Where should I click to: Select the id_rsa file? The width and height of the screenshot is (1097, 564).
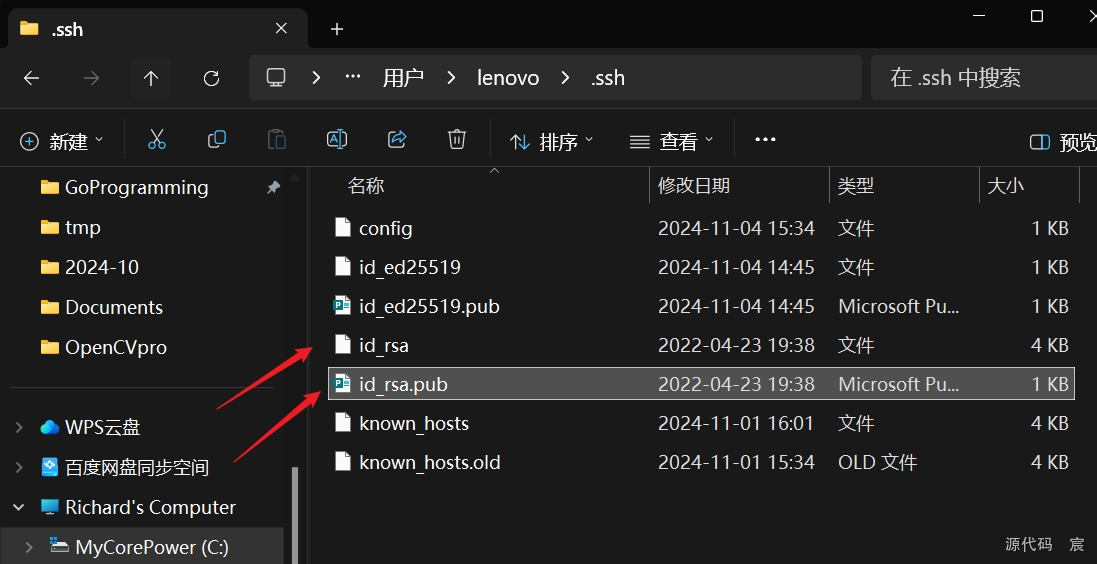384,346
